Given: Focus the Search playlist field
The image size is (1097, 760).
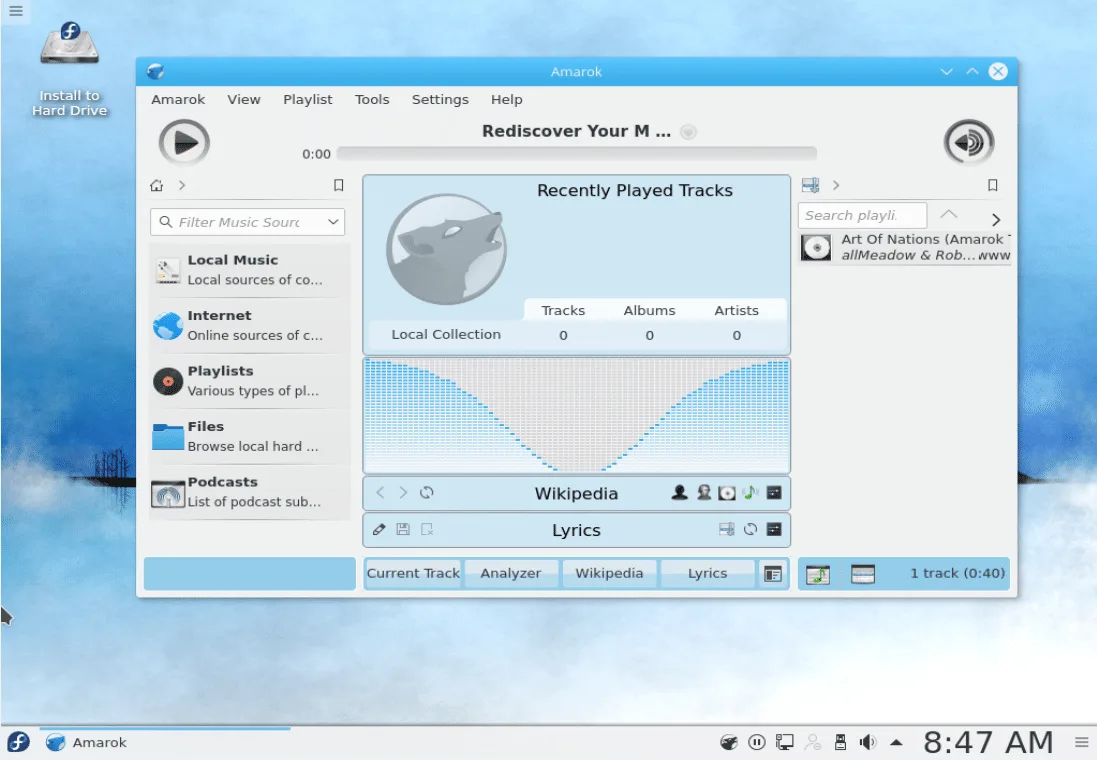Looking at the screenshot, I should coord(862,216).
